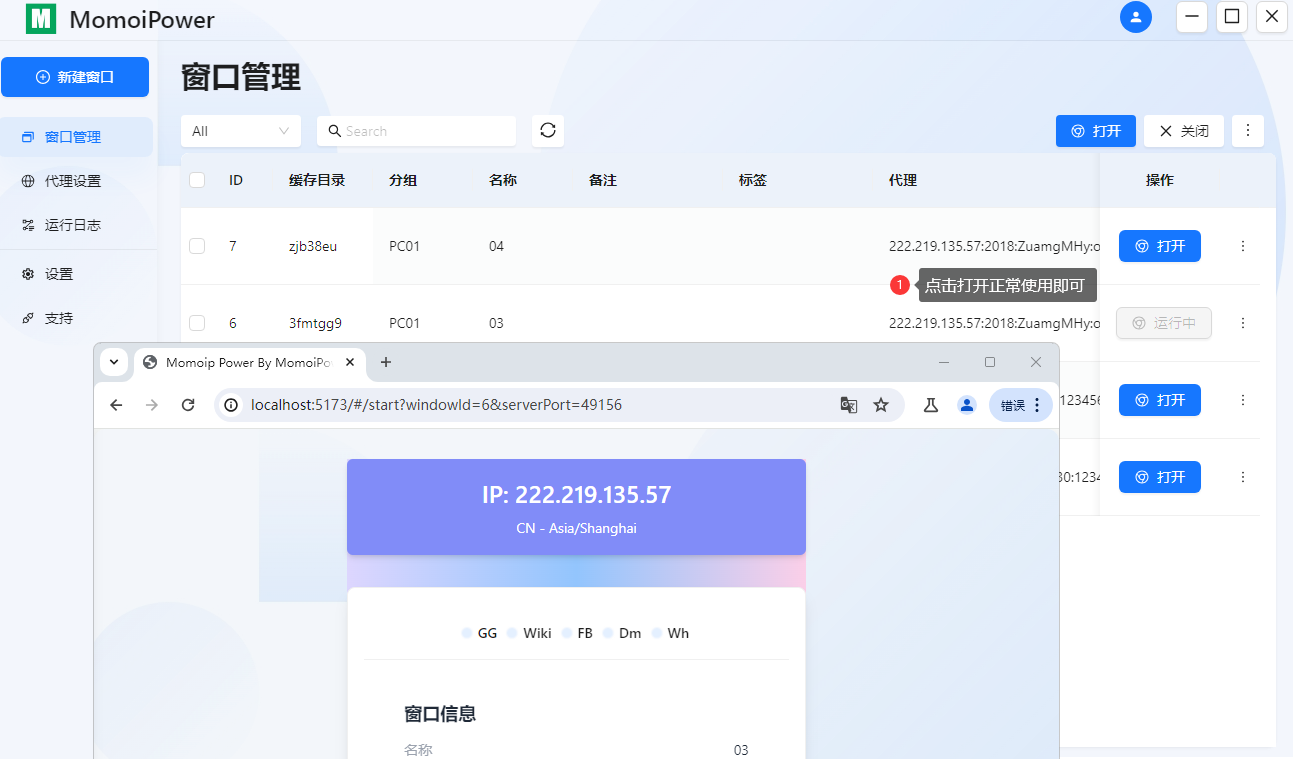Expand the browser tab search chevron
The image size is (1293, 759).
coord(113,362)
